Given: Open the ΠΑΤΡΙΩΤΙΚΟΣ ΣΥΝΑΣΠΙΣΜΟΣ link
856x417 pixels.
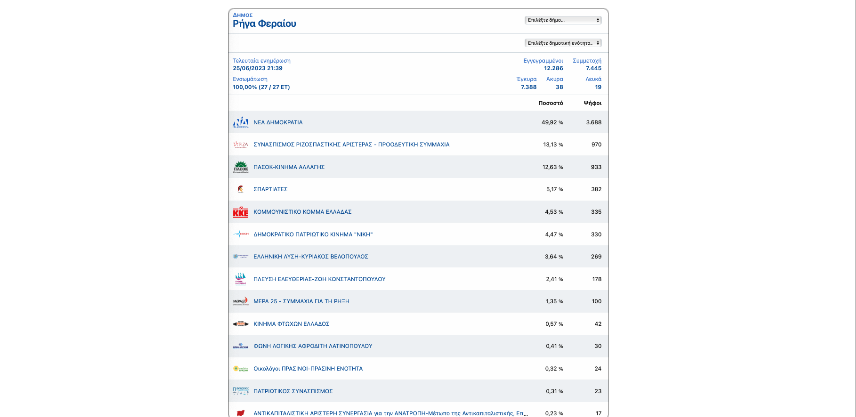Looking at the screenshot, I should 293,391.
